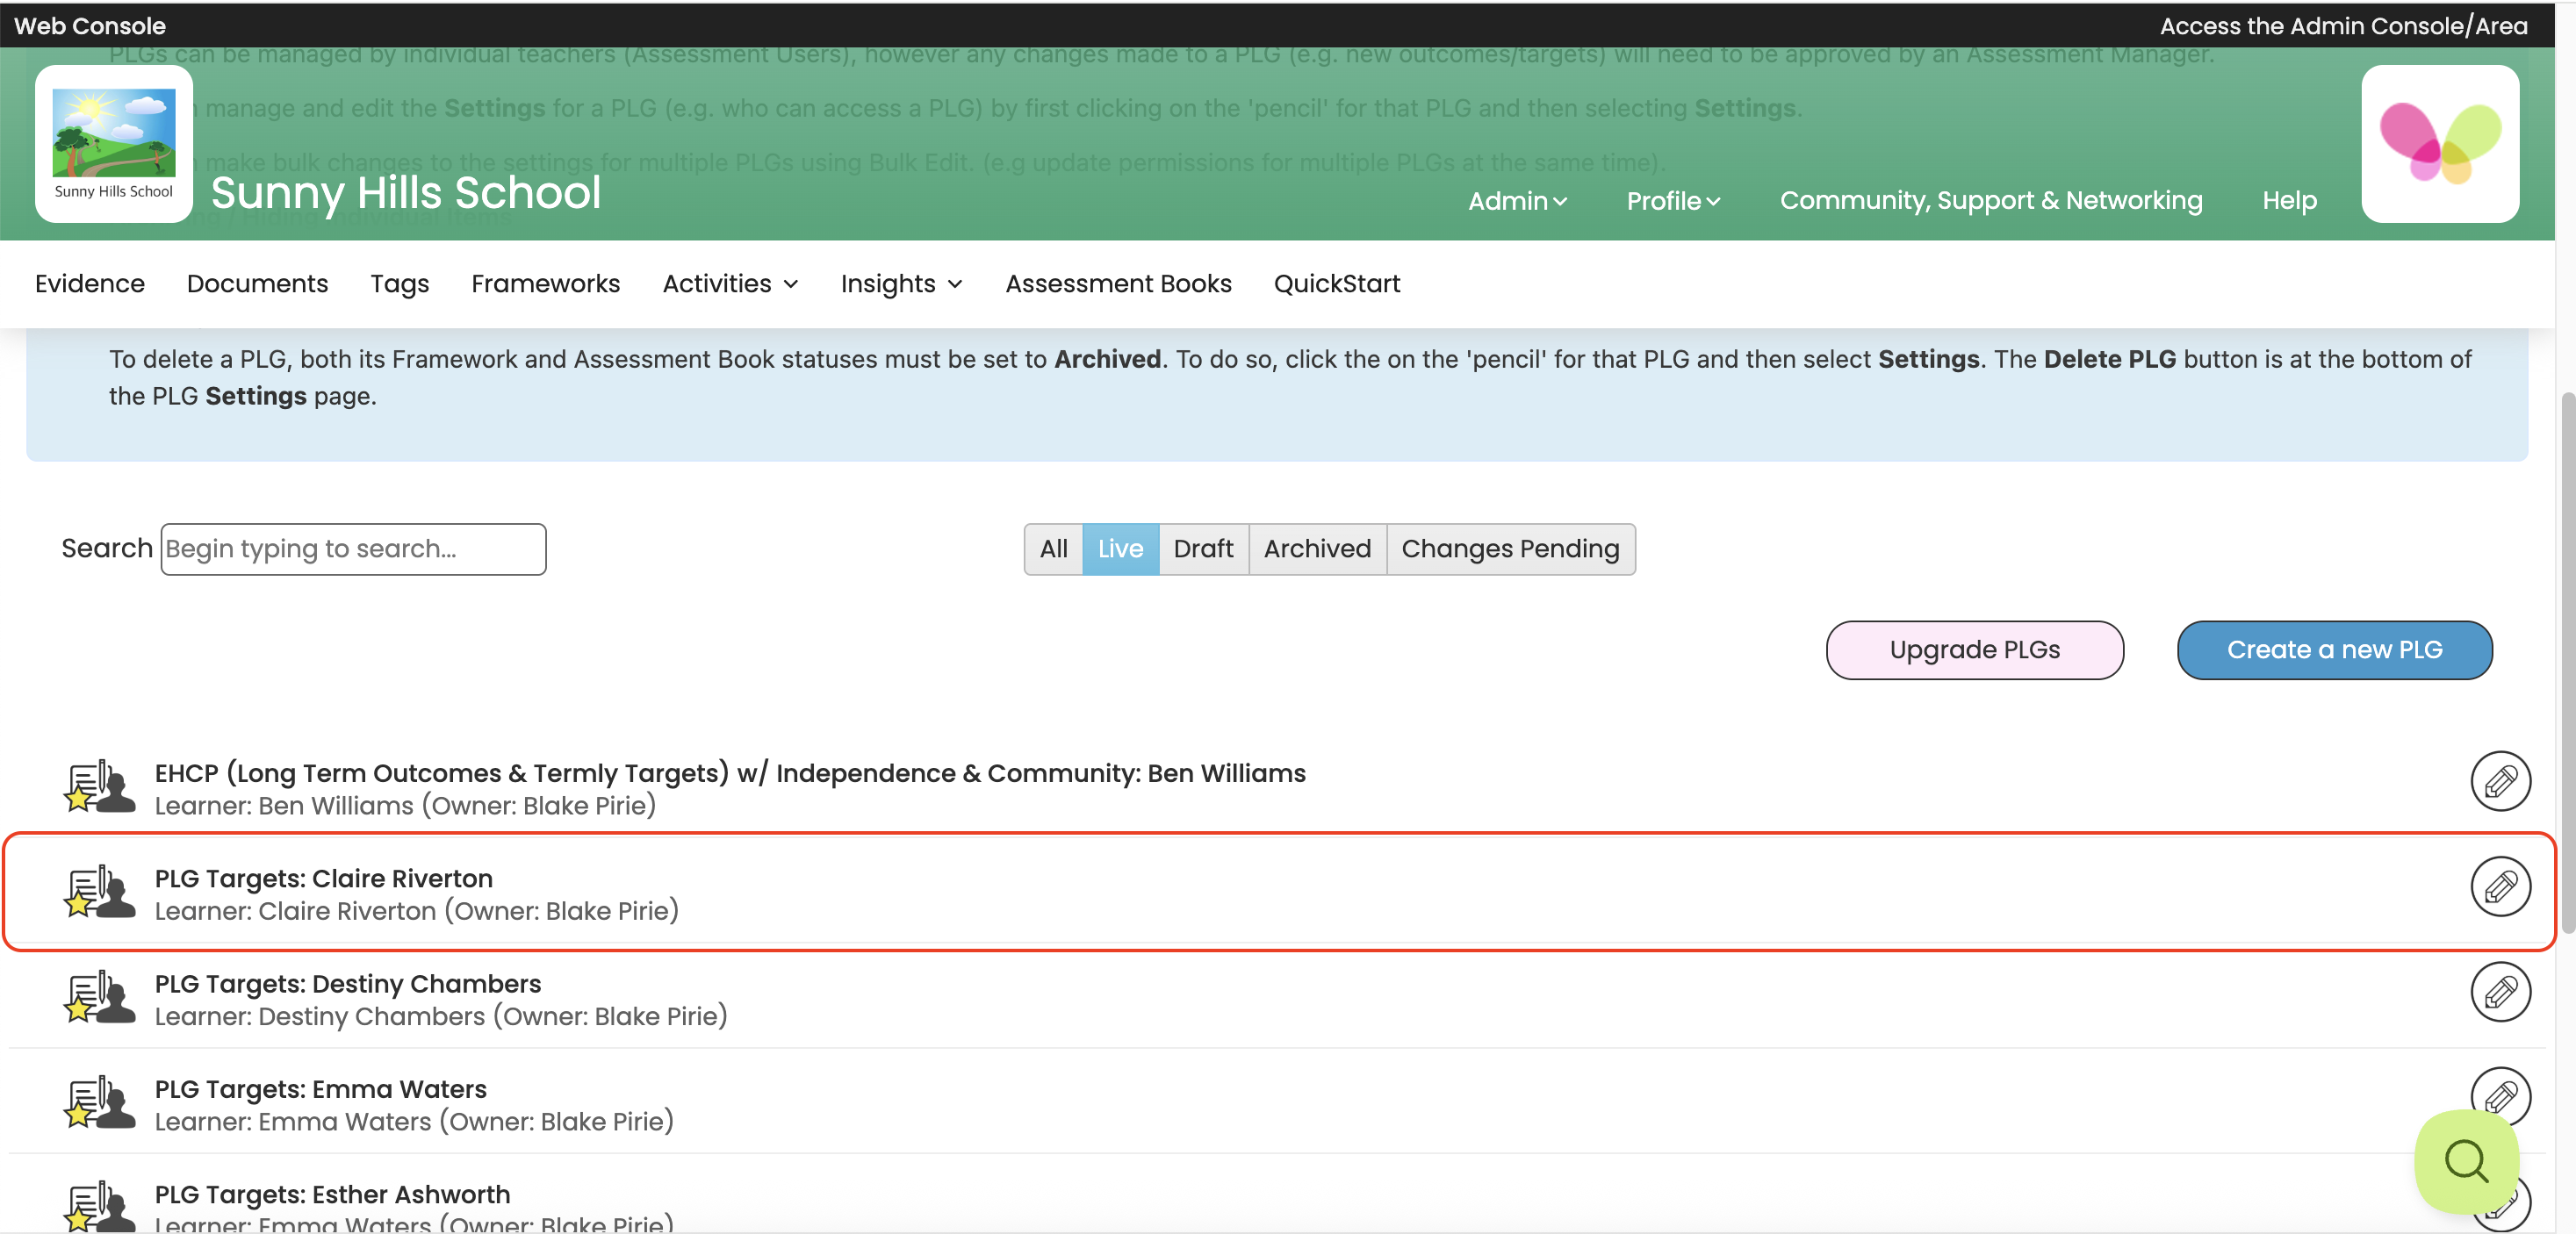The height and width of the screenshot is (1234, 2576).
Task: Click PLG icon beside Ben Williams entry
Action: tap(99, 787)
